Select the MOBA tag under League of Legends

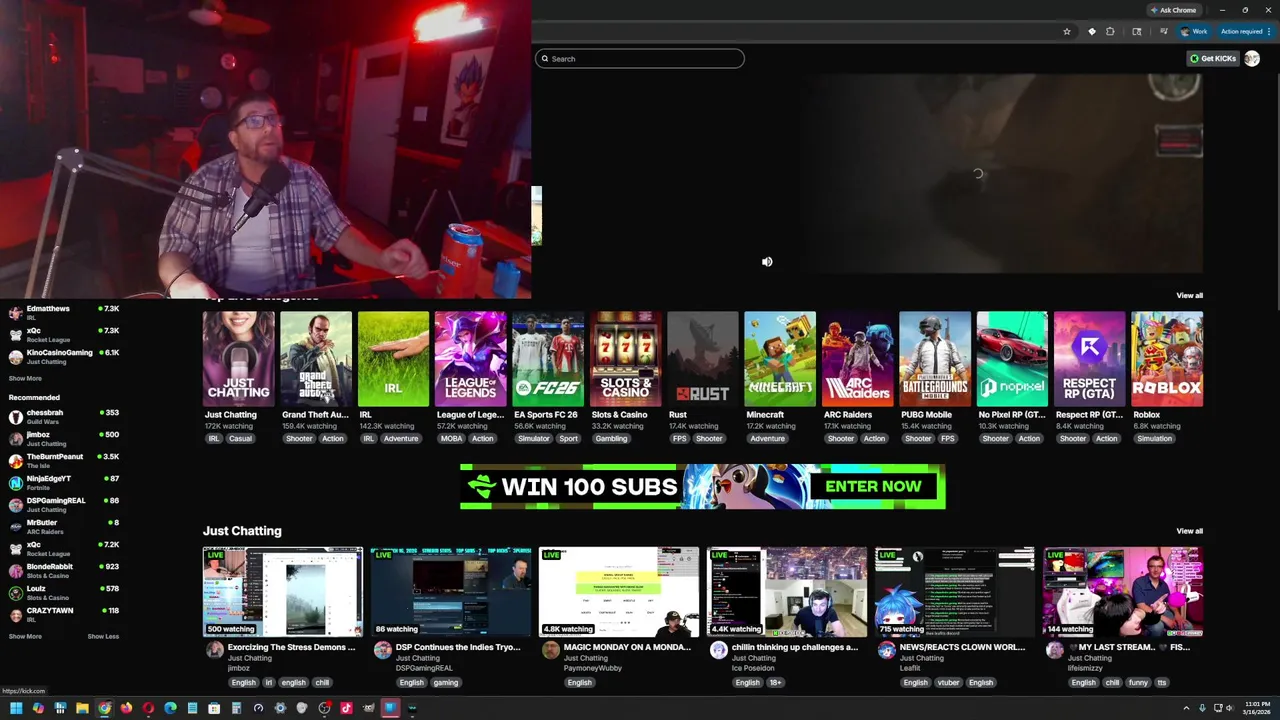click(x=451, y=438)
